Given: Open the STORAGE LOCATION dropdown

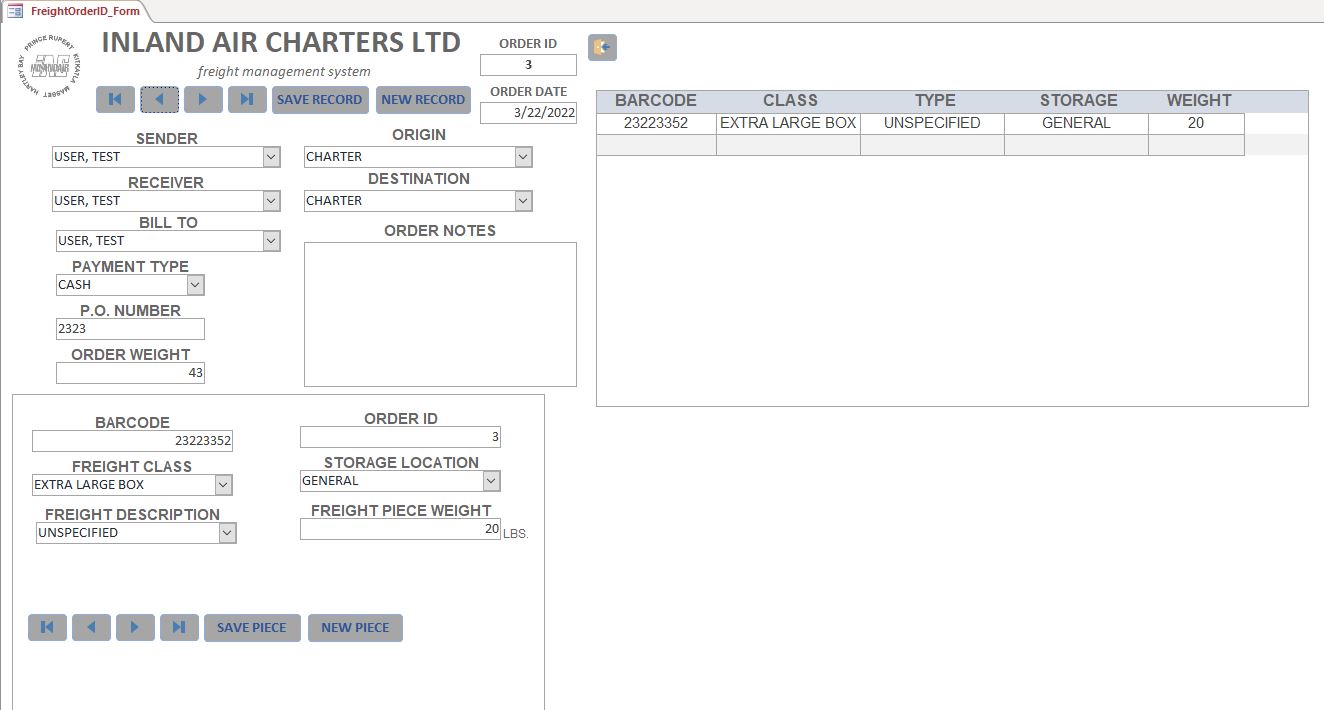Looking at the screenshot, I should (x=491, y=481).
